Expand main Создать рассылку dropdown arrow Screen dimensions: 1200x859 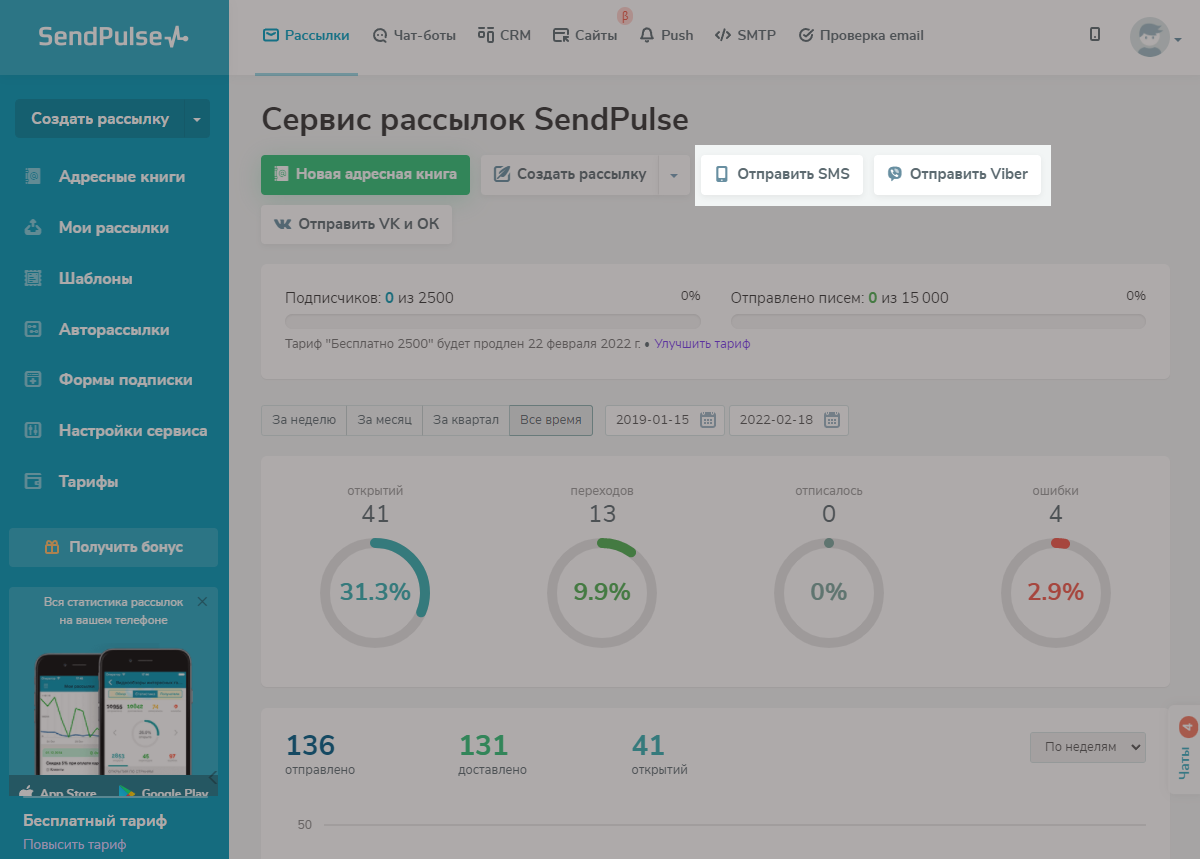pos(674,174)
